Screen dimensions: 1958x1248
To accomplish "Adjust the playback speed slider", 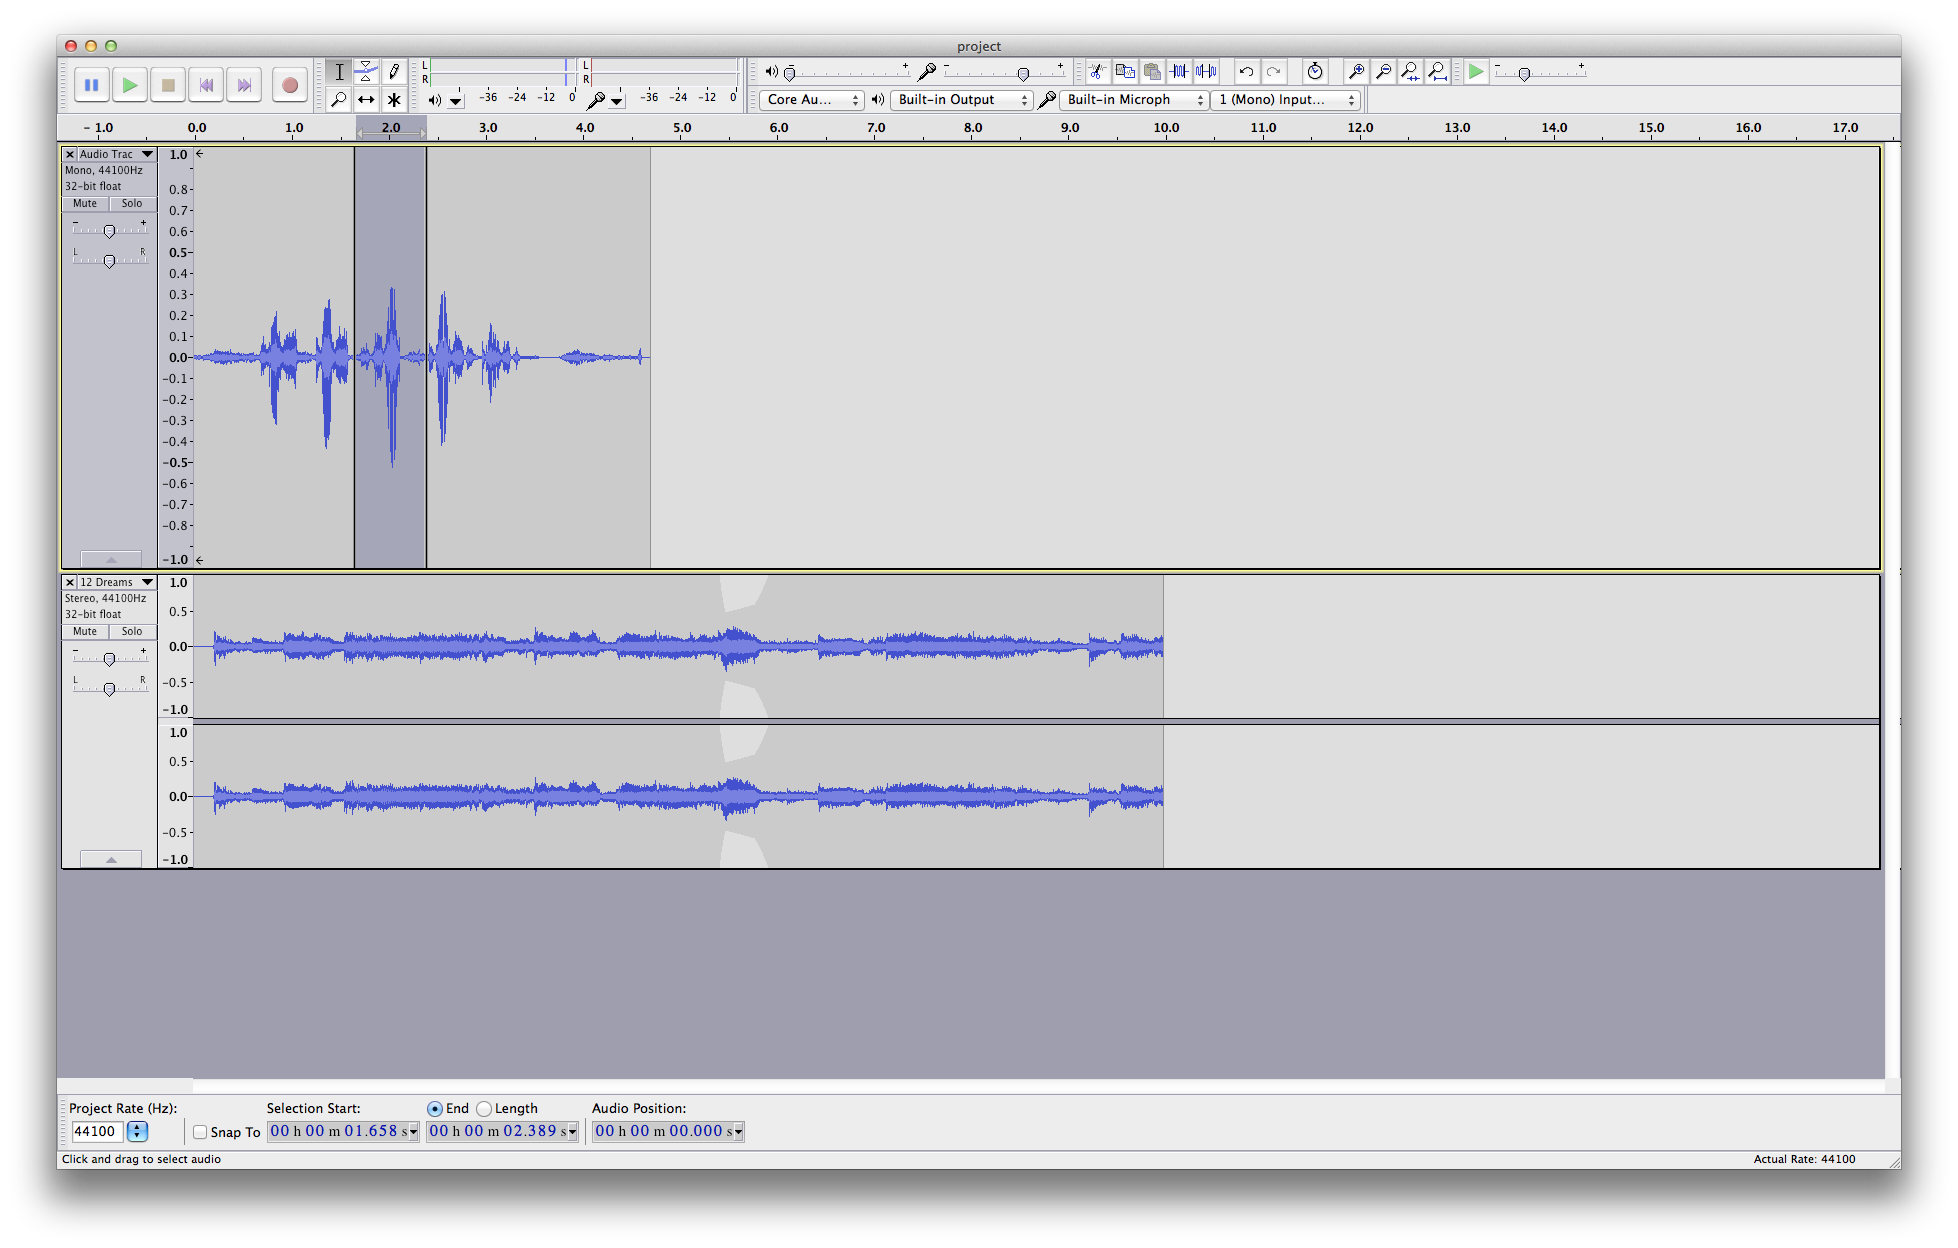I will 1524,74.
